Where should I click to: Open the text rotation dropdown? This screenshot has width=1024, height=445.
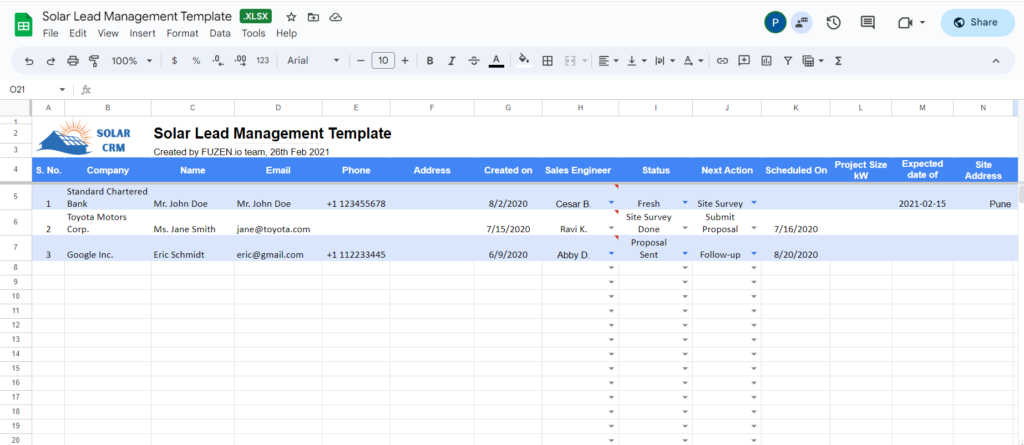(x=692, y=61)
